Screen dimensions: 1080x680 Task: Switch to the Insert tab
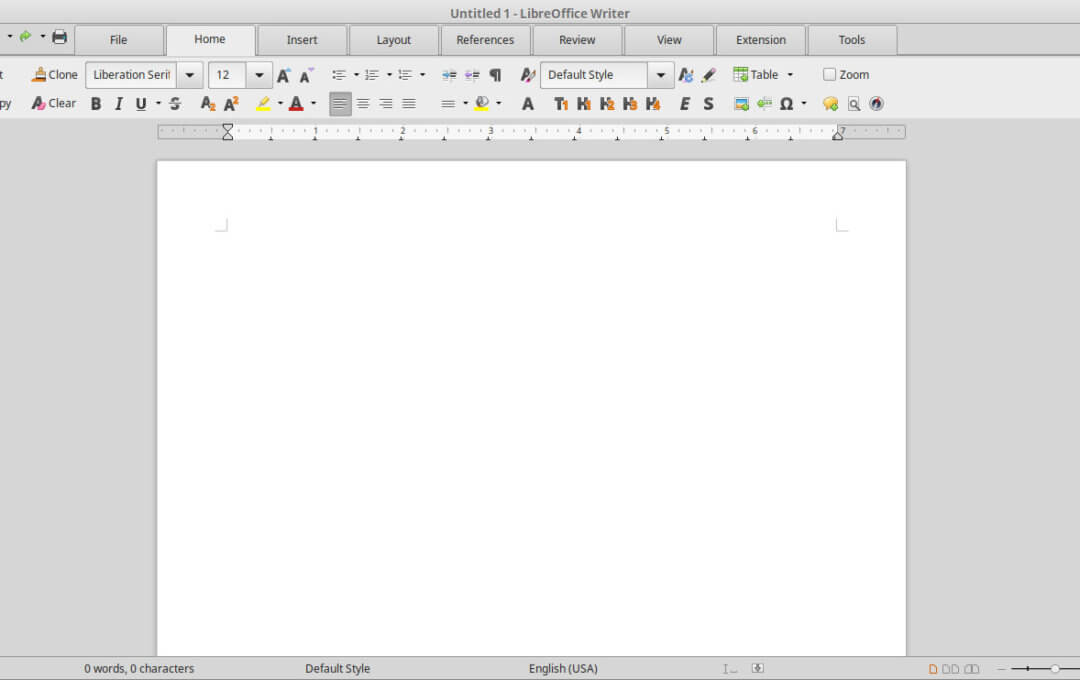click(x=302, y=40)
